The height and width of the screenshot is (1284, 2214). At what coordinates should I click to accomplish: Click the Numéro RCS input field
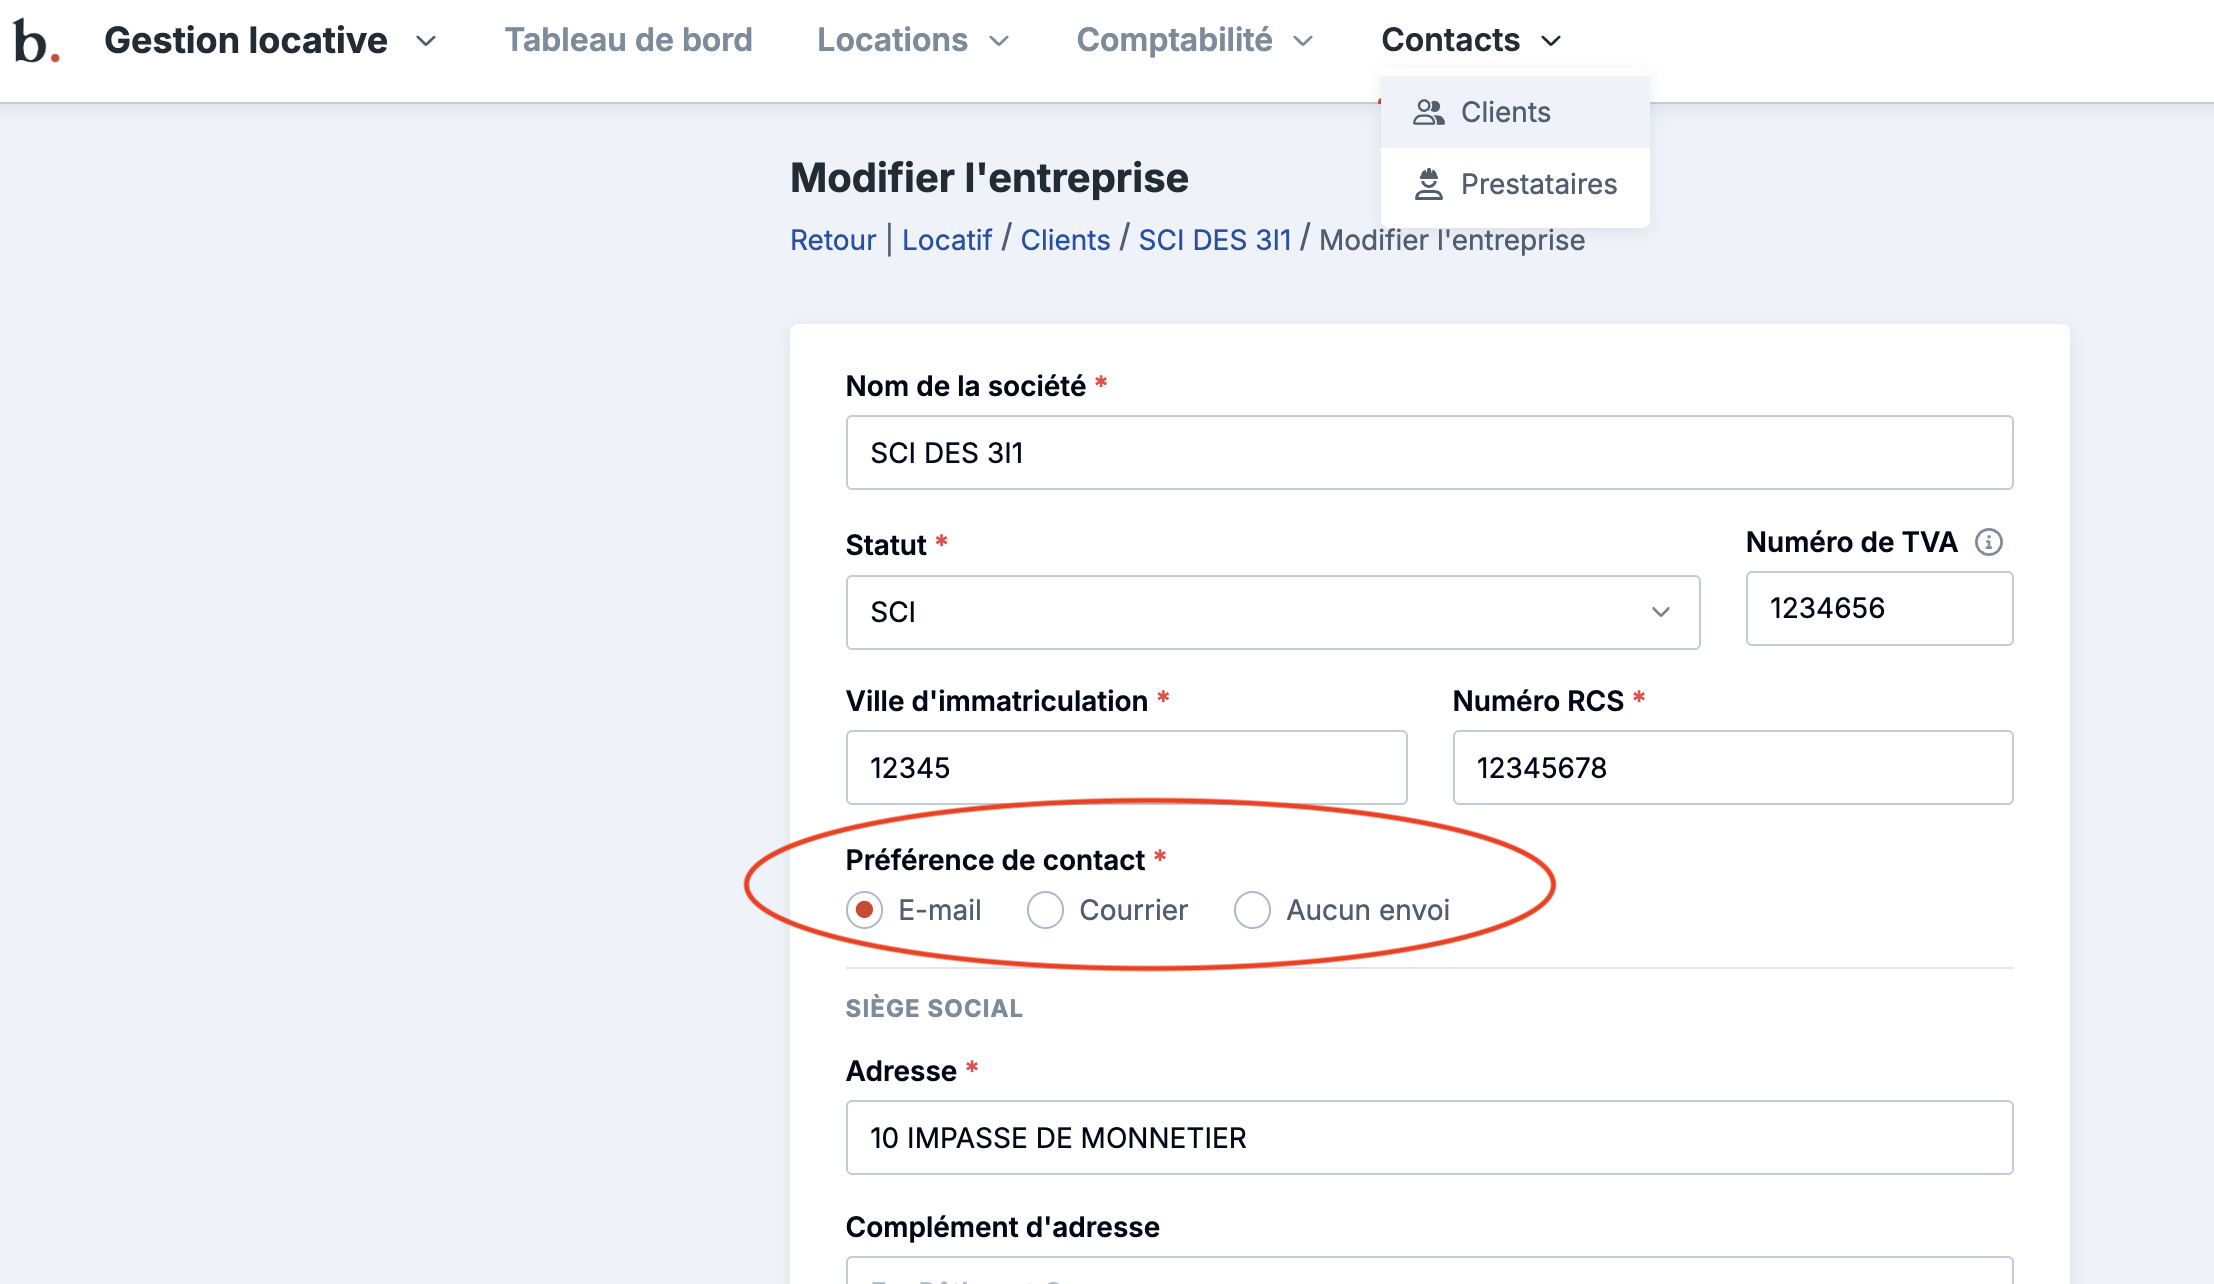1732,768
